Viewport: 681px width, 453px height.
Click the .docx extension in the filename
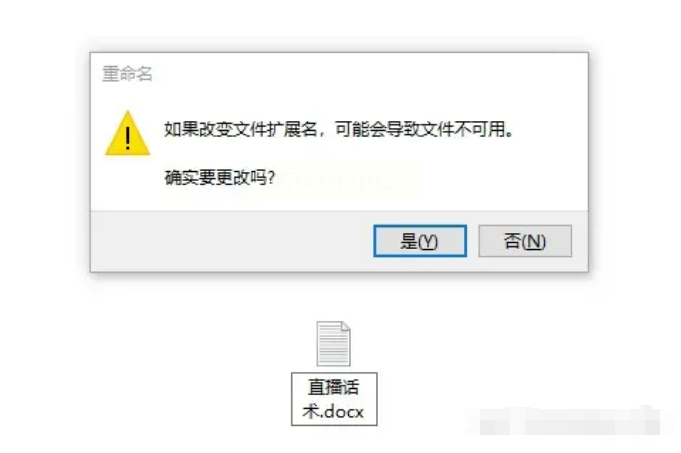click(341, 411)
